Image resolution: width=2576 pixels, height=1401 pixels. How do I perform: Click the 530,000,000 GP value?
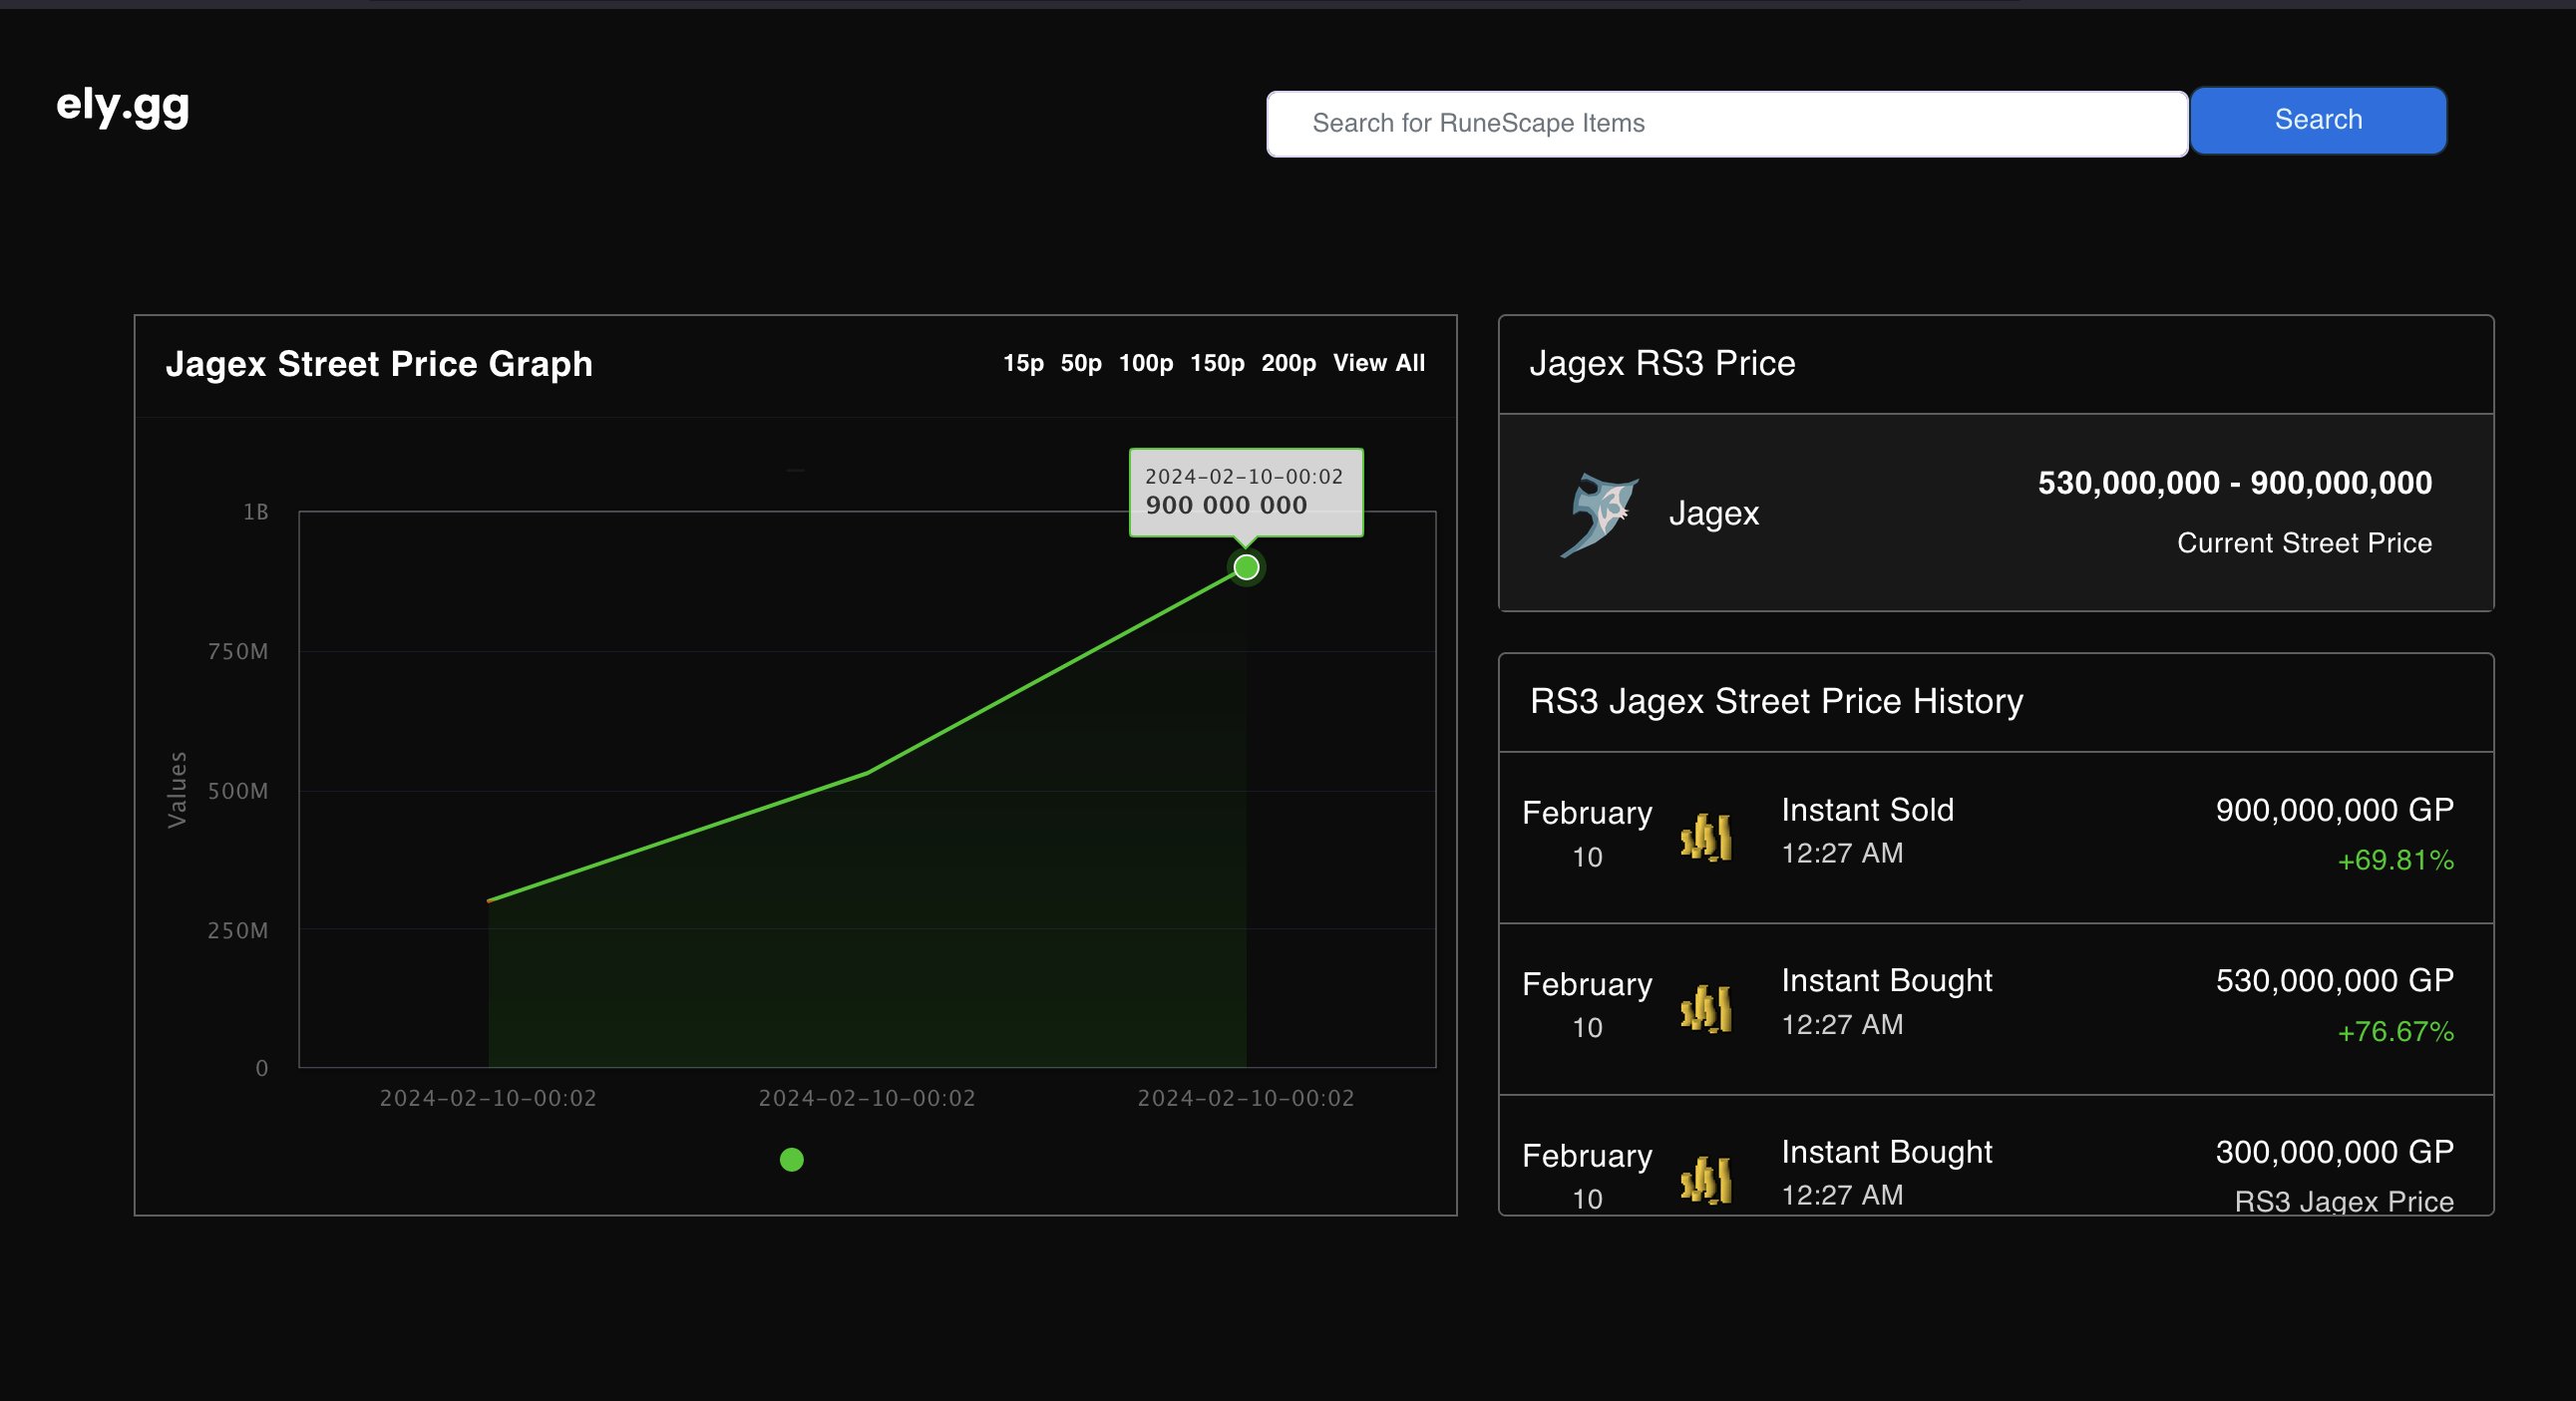click(x=2334, y=981)
